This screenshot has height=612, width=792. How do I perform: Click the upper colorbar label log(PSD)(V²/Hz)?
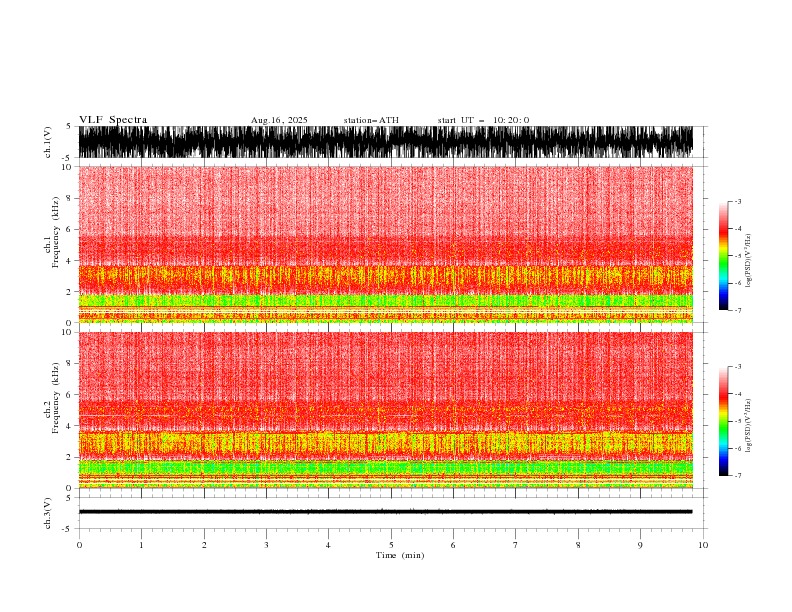pyautogui.click(x=748, y=261)
